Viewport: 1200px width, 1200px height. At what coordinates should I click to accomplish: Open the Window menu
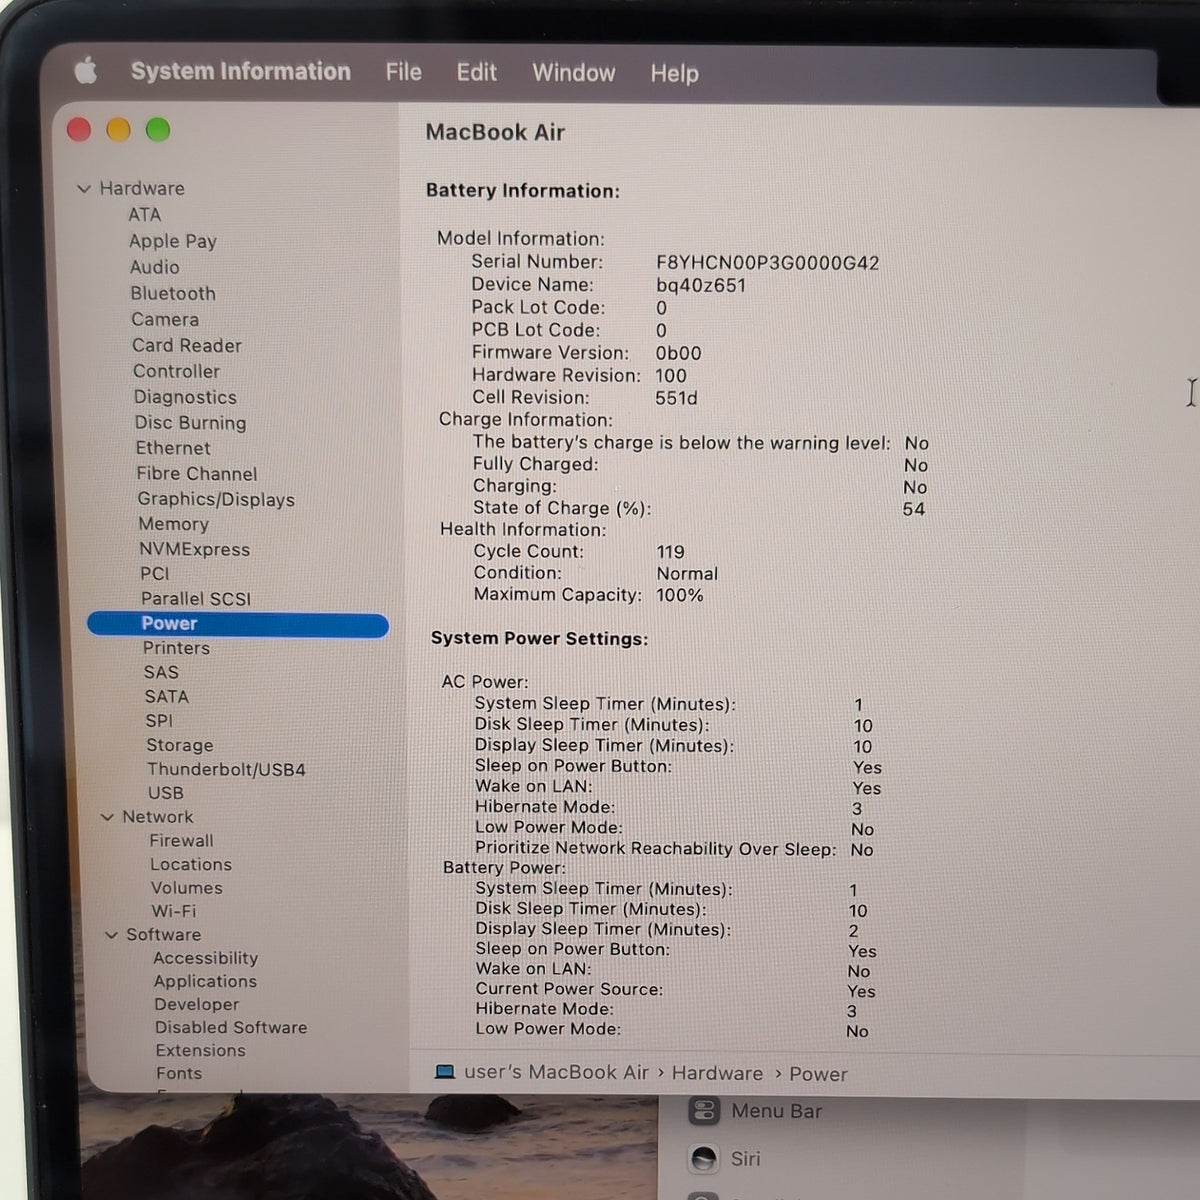coord(573,73)
